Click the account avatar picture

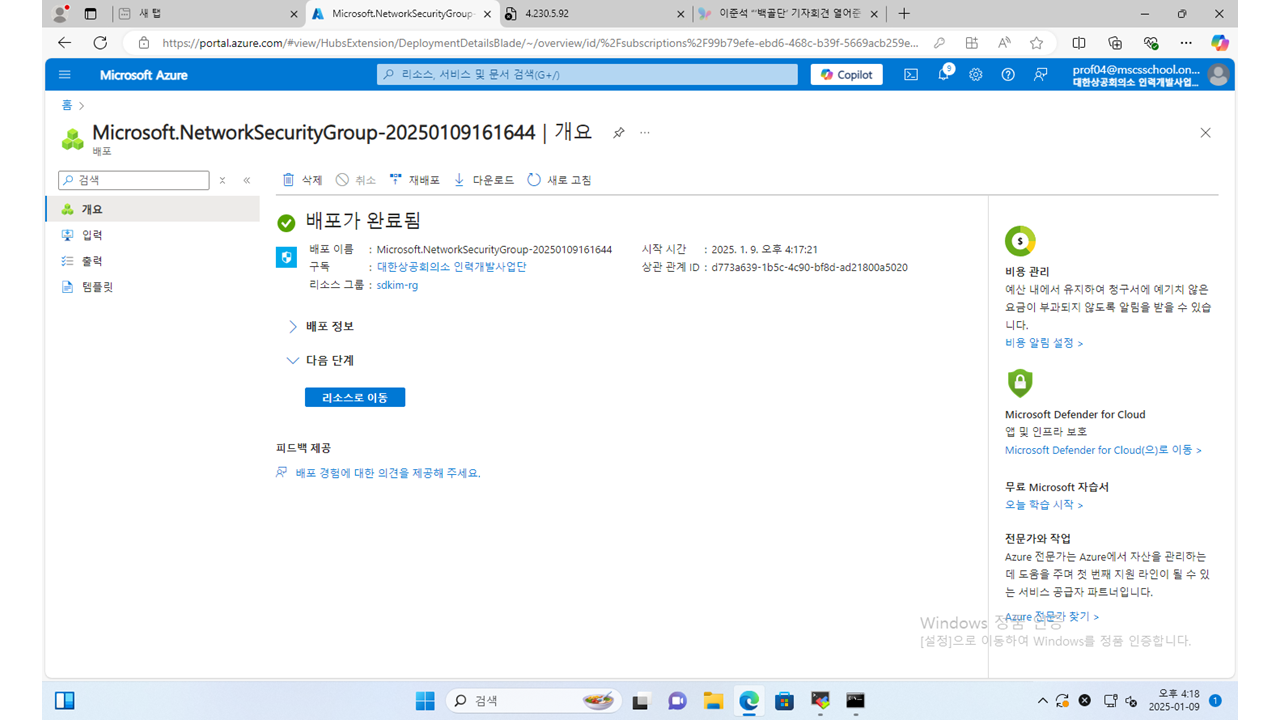point(1217,75)
